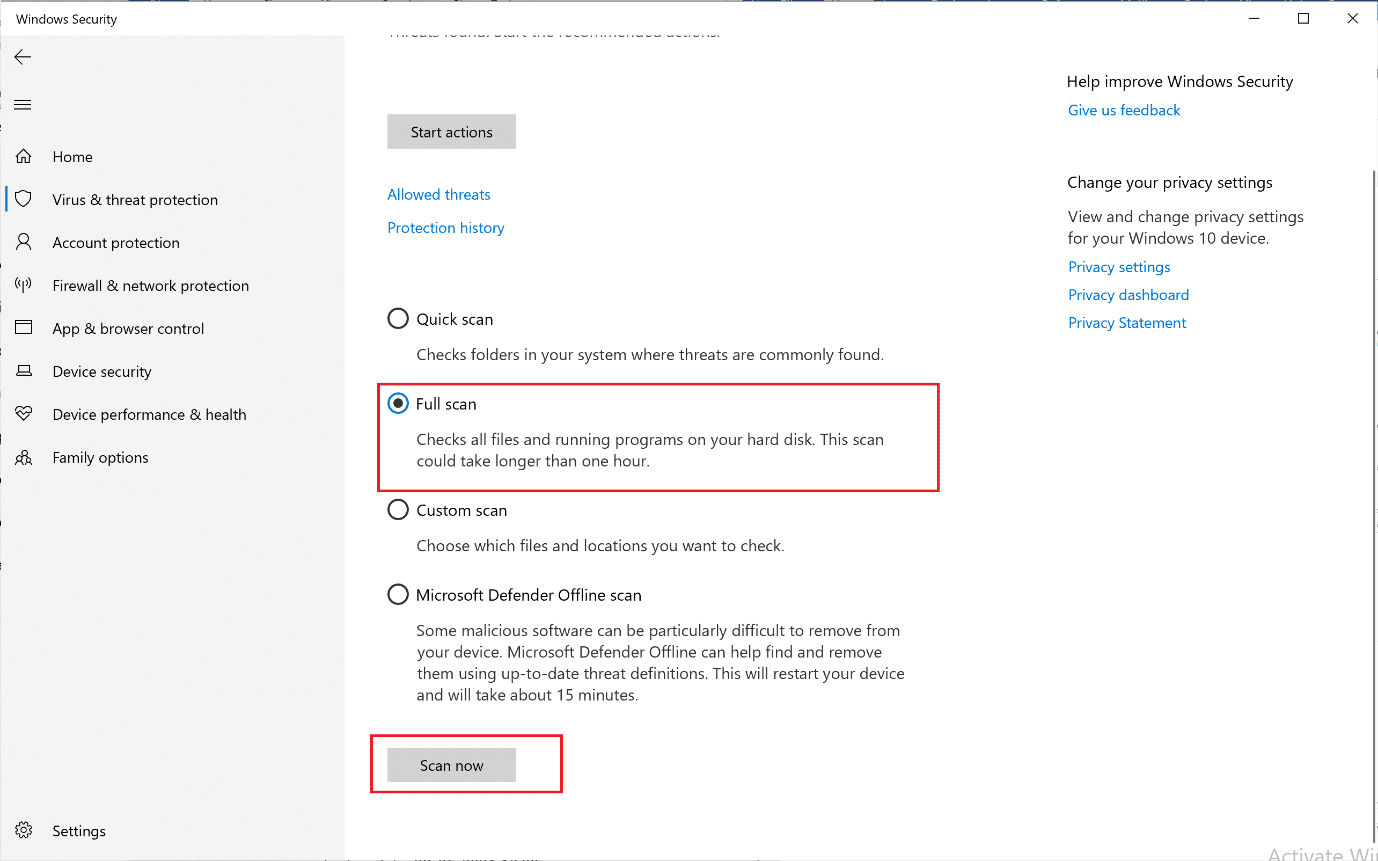Go back using the arrow icon
This screenshot has height=861, width=1378.
22,57
